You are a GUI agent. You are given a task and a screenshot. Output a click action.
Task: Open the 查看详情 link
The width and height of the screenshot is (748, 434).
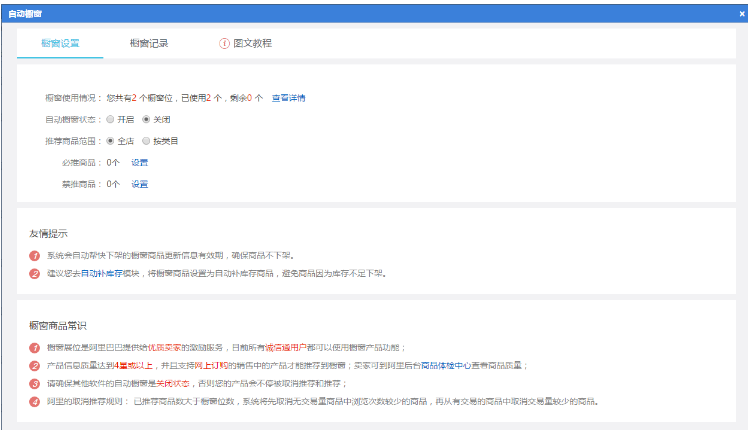288,98
